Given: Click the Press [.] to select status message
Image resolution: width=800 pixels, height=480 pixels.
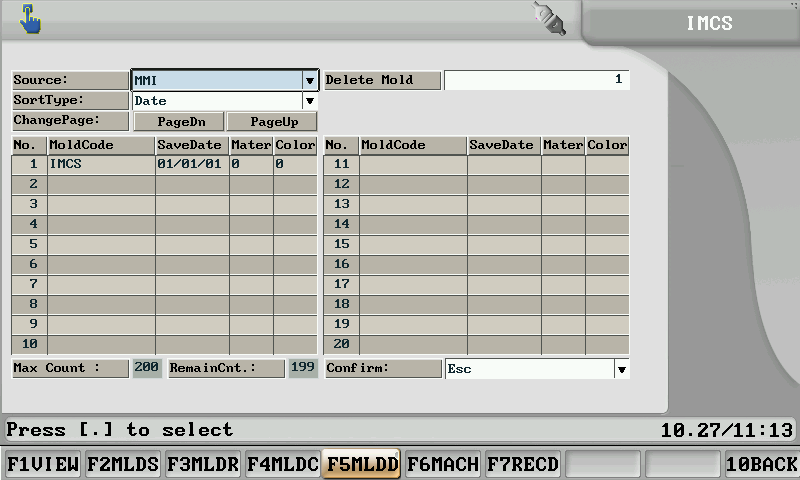Looking at the screenshot, I should (119, 430).
